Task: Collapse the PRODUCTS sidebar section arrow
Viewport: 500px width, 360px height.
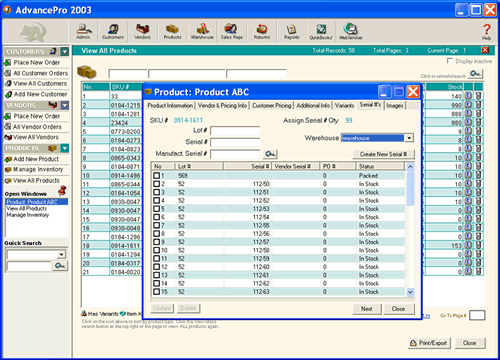Action: [x=65, y=148]
